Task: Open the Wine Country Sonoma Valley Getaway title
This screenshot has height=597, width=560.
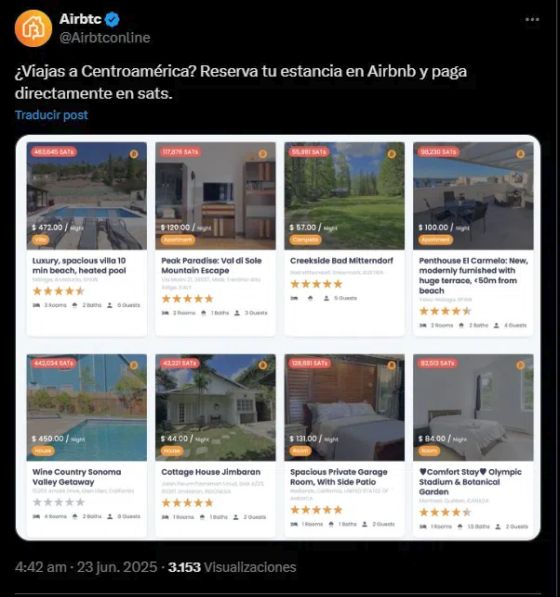Action: (x=77, y=477)
